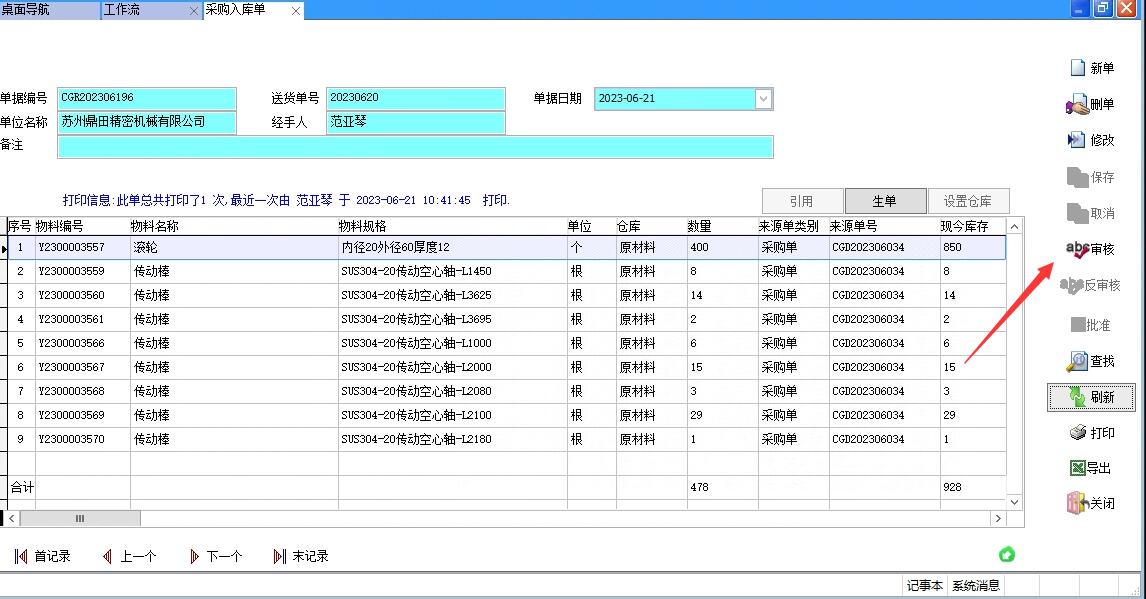Viewport: 1146px width, 599px height.
Task: Switch to the 桌面导航 tab
Action: 25,10
